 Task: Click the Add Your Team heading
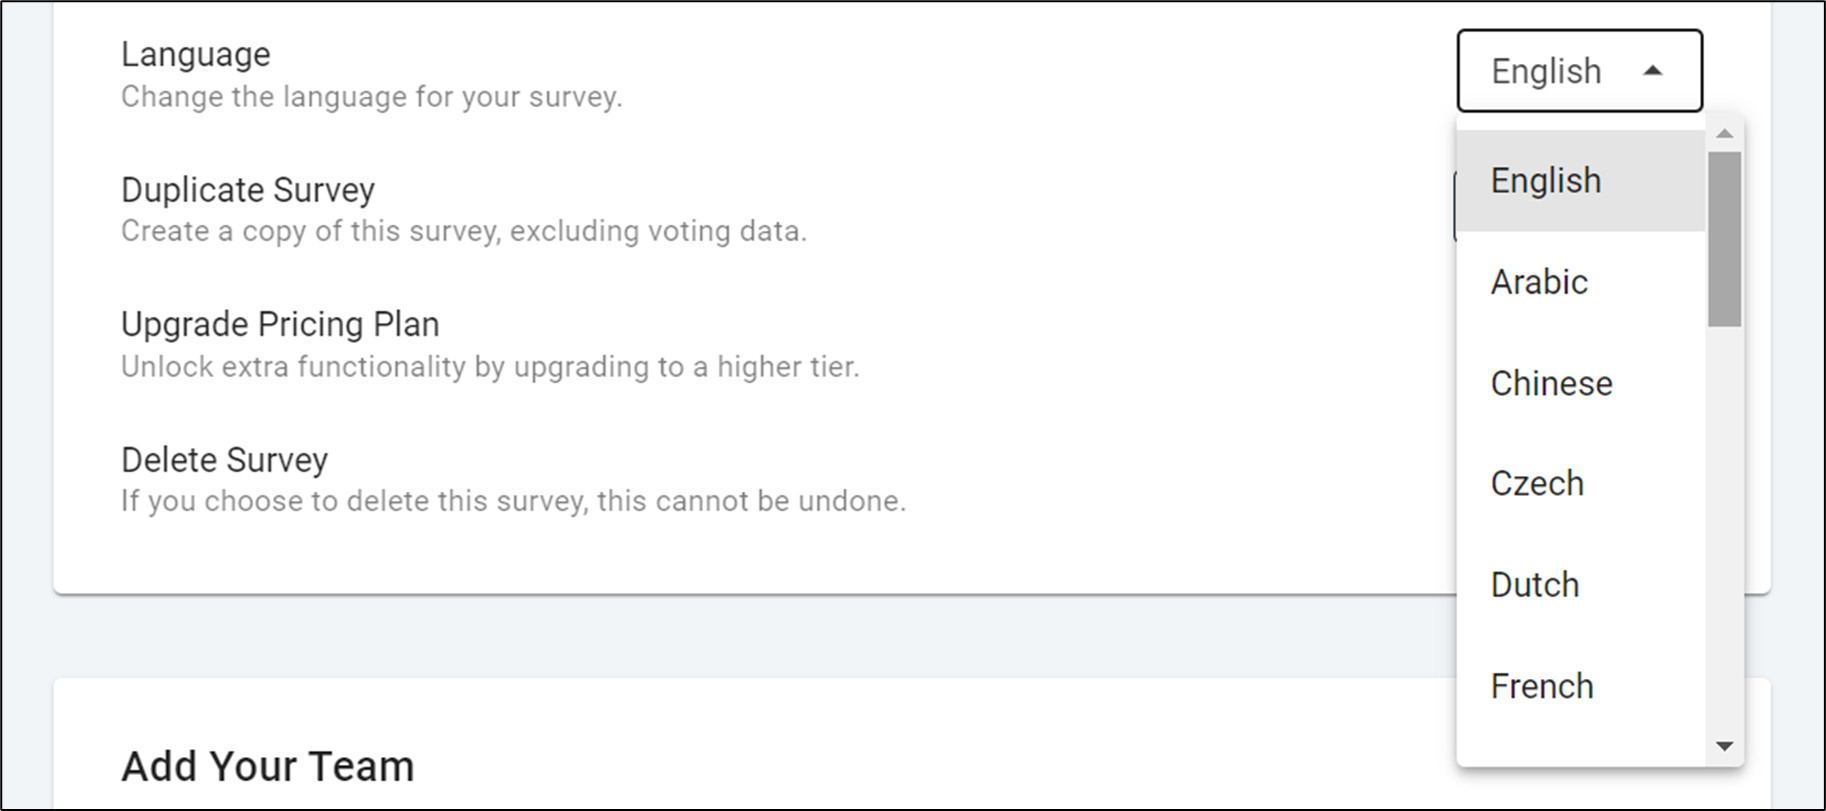267,766
